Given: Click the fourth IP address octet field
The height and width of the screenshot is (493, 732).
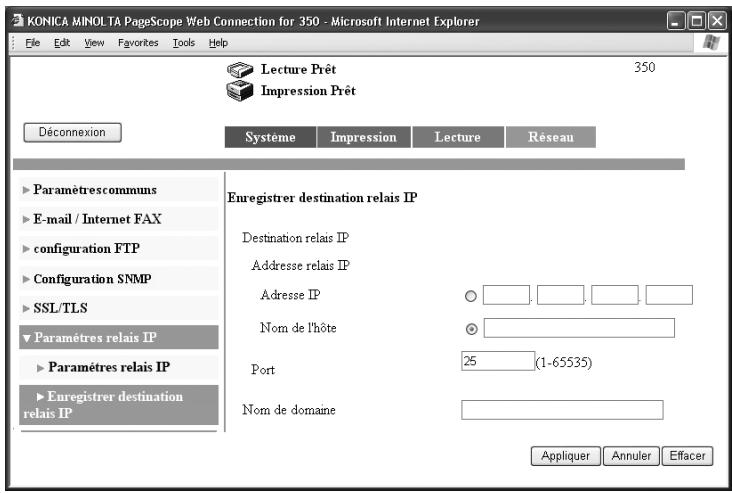Looking at the screenshot, I should point(669,295).
